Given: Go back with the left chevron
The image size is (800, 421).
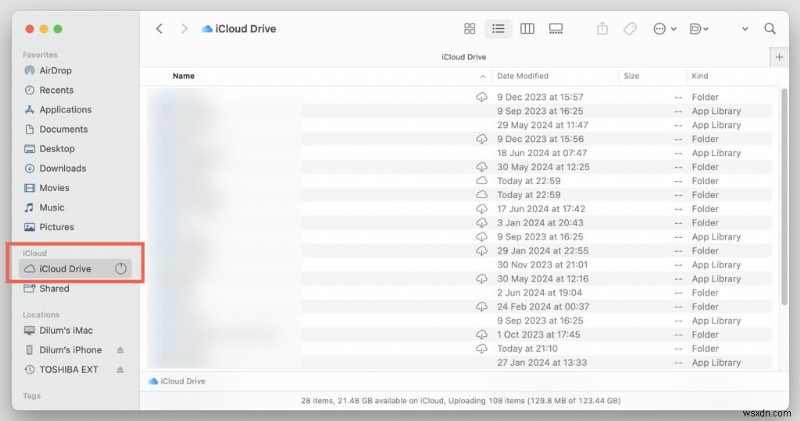Looking at the screenshot, I should (159, 29).
